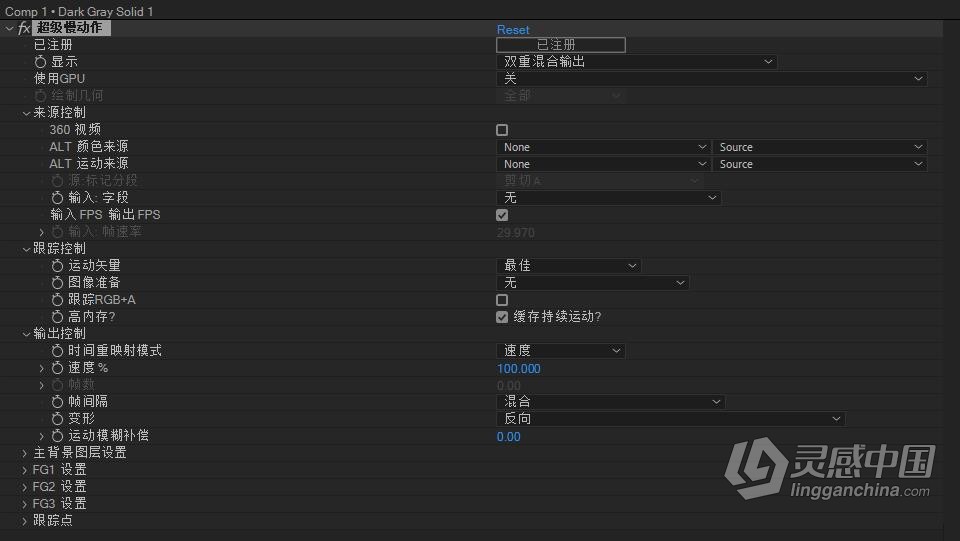Collapse the 跟踪控制 section

[x=26, y=248]
